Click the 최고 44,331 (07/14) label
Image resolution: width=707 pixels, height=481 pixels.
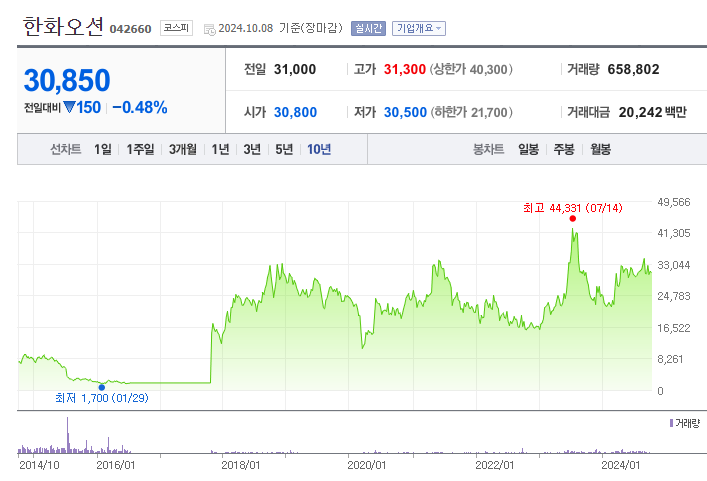[573, 208]
